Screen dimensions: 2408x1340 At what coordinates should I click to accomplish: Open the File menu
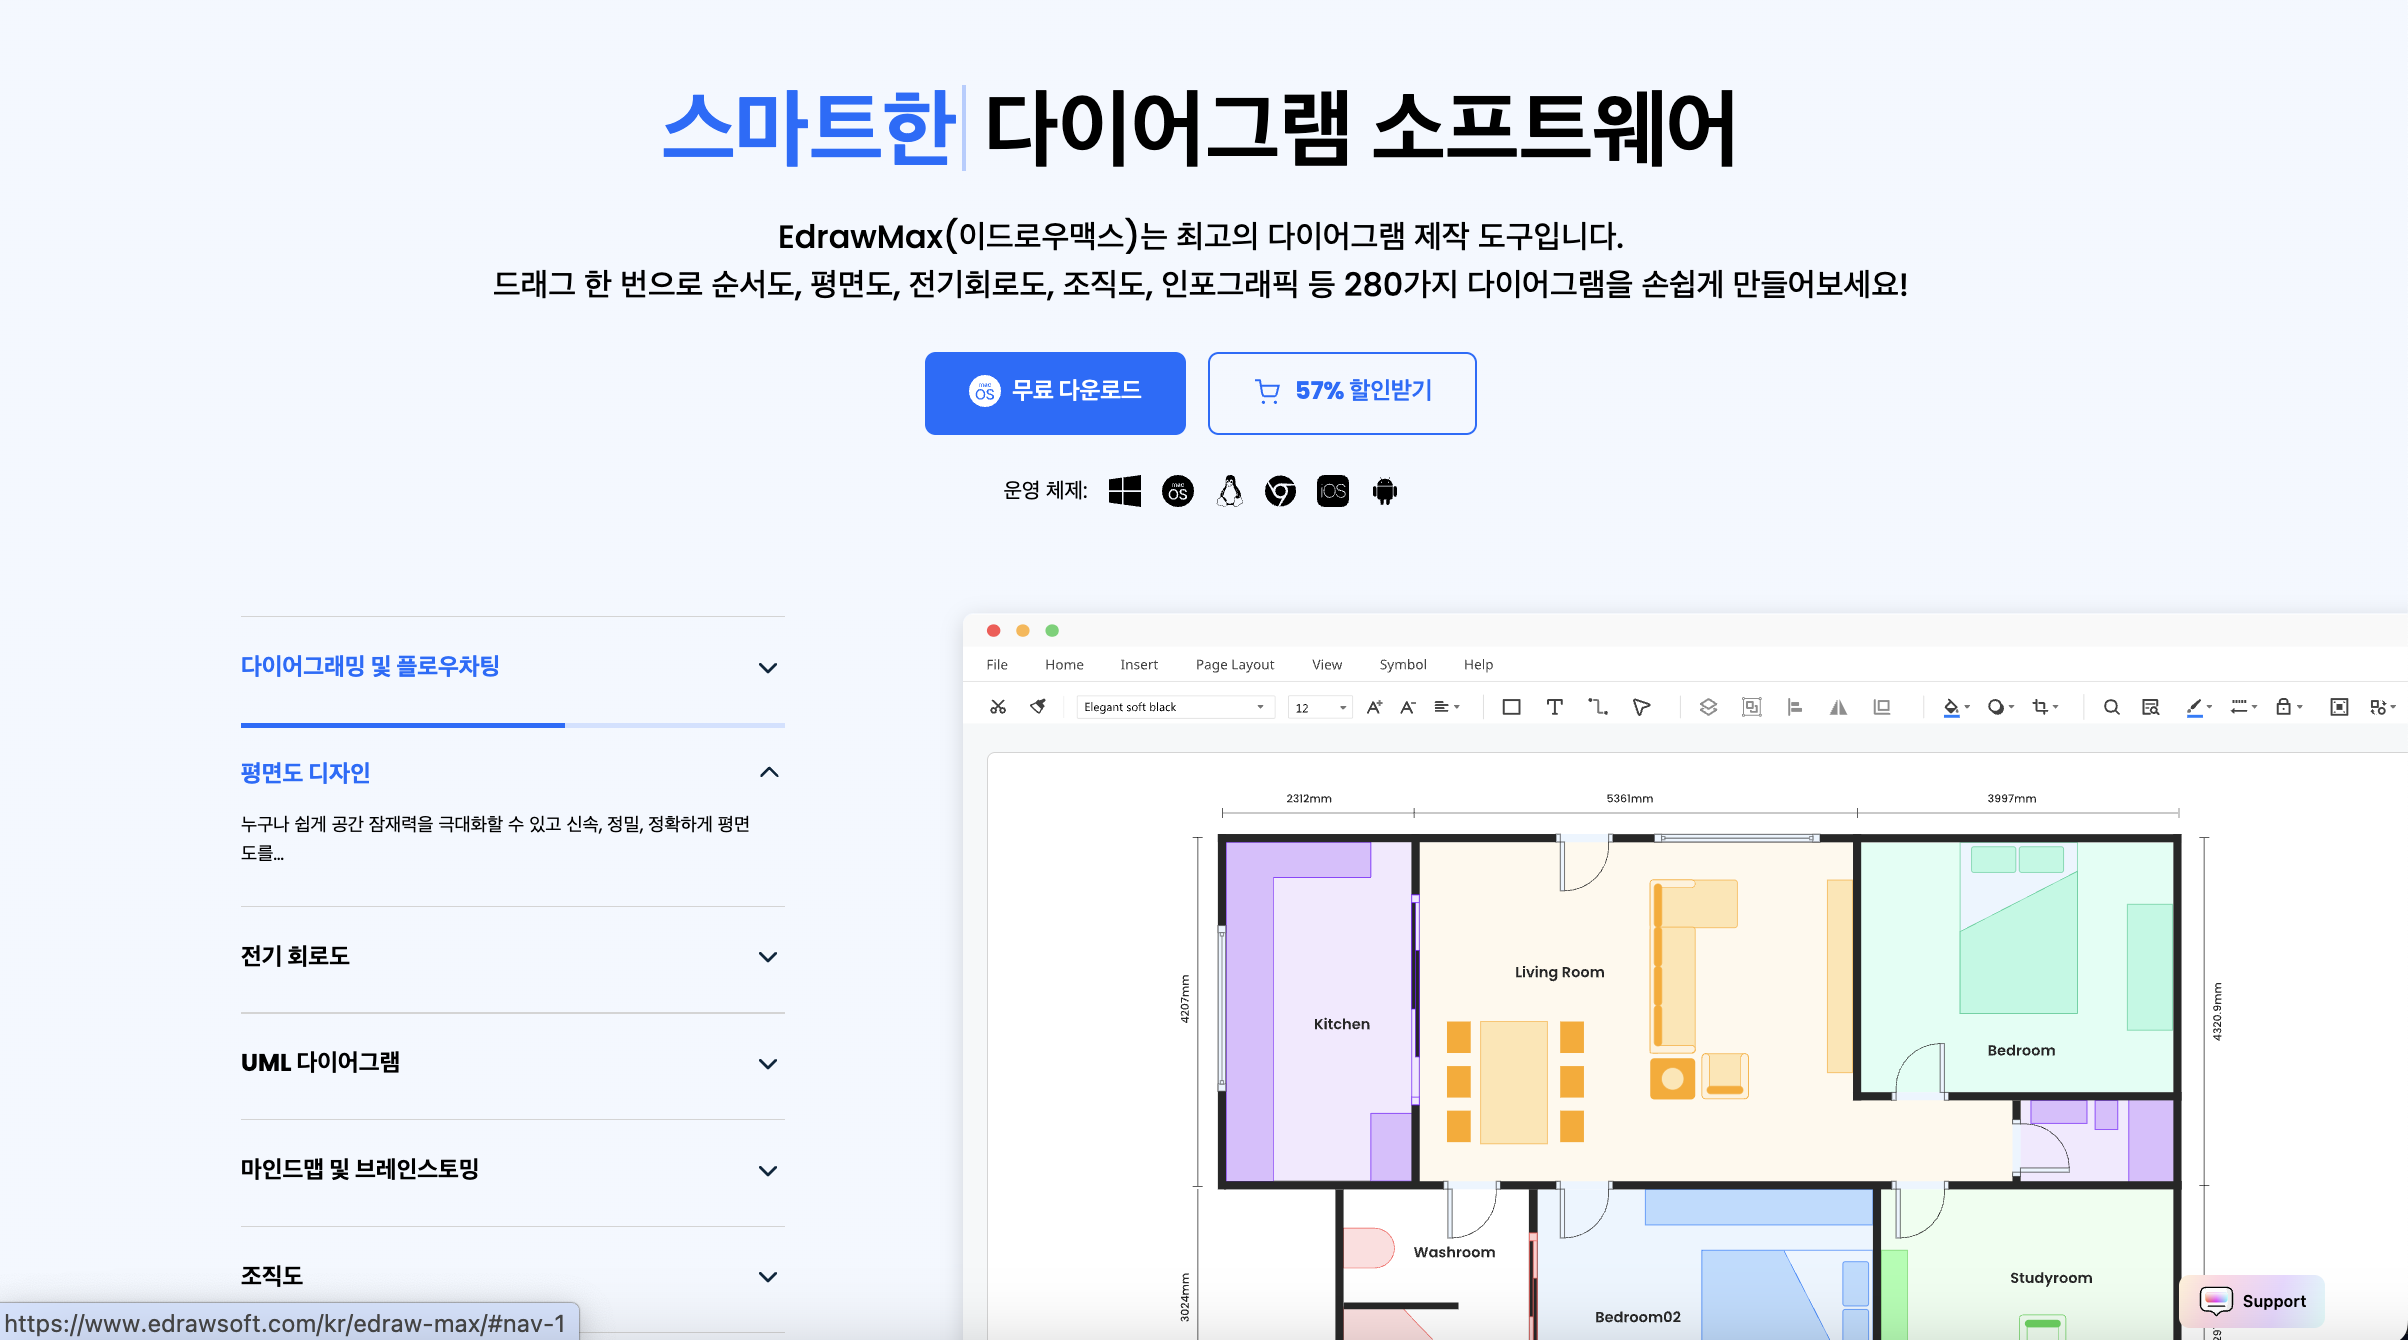[x=996, y=664]
